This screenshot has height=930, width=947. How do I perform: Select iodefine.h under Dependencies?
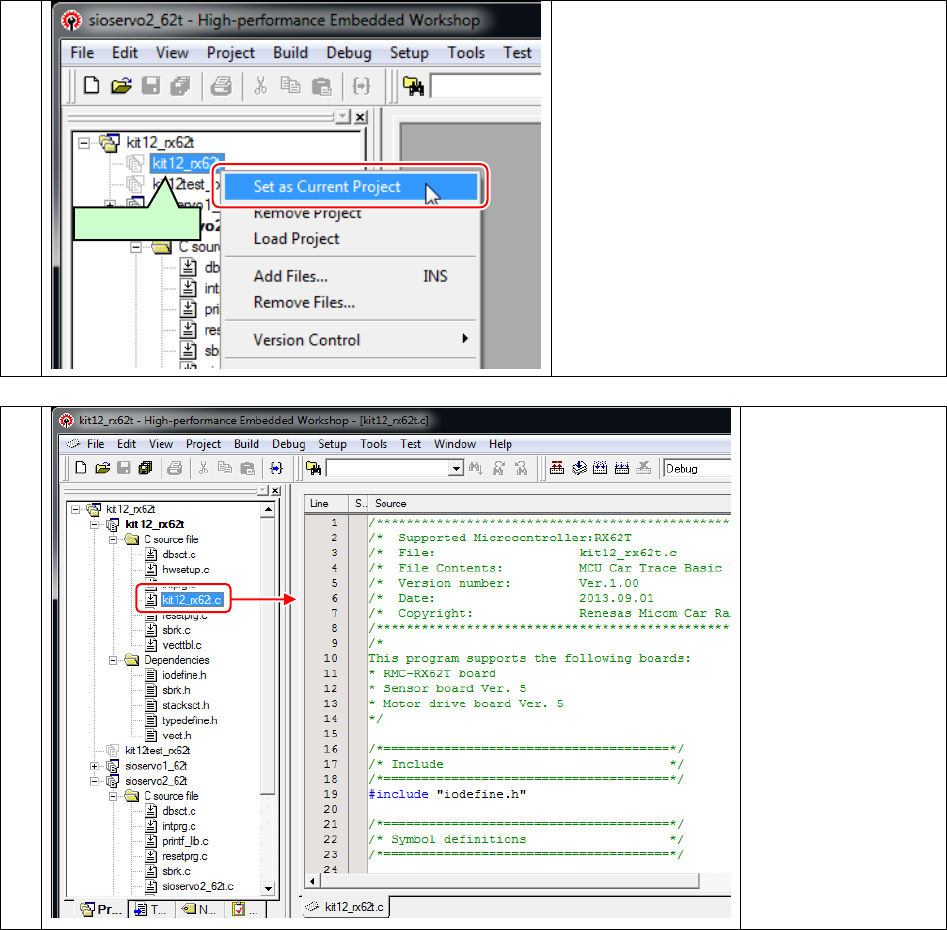tap(184, 675)
